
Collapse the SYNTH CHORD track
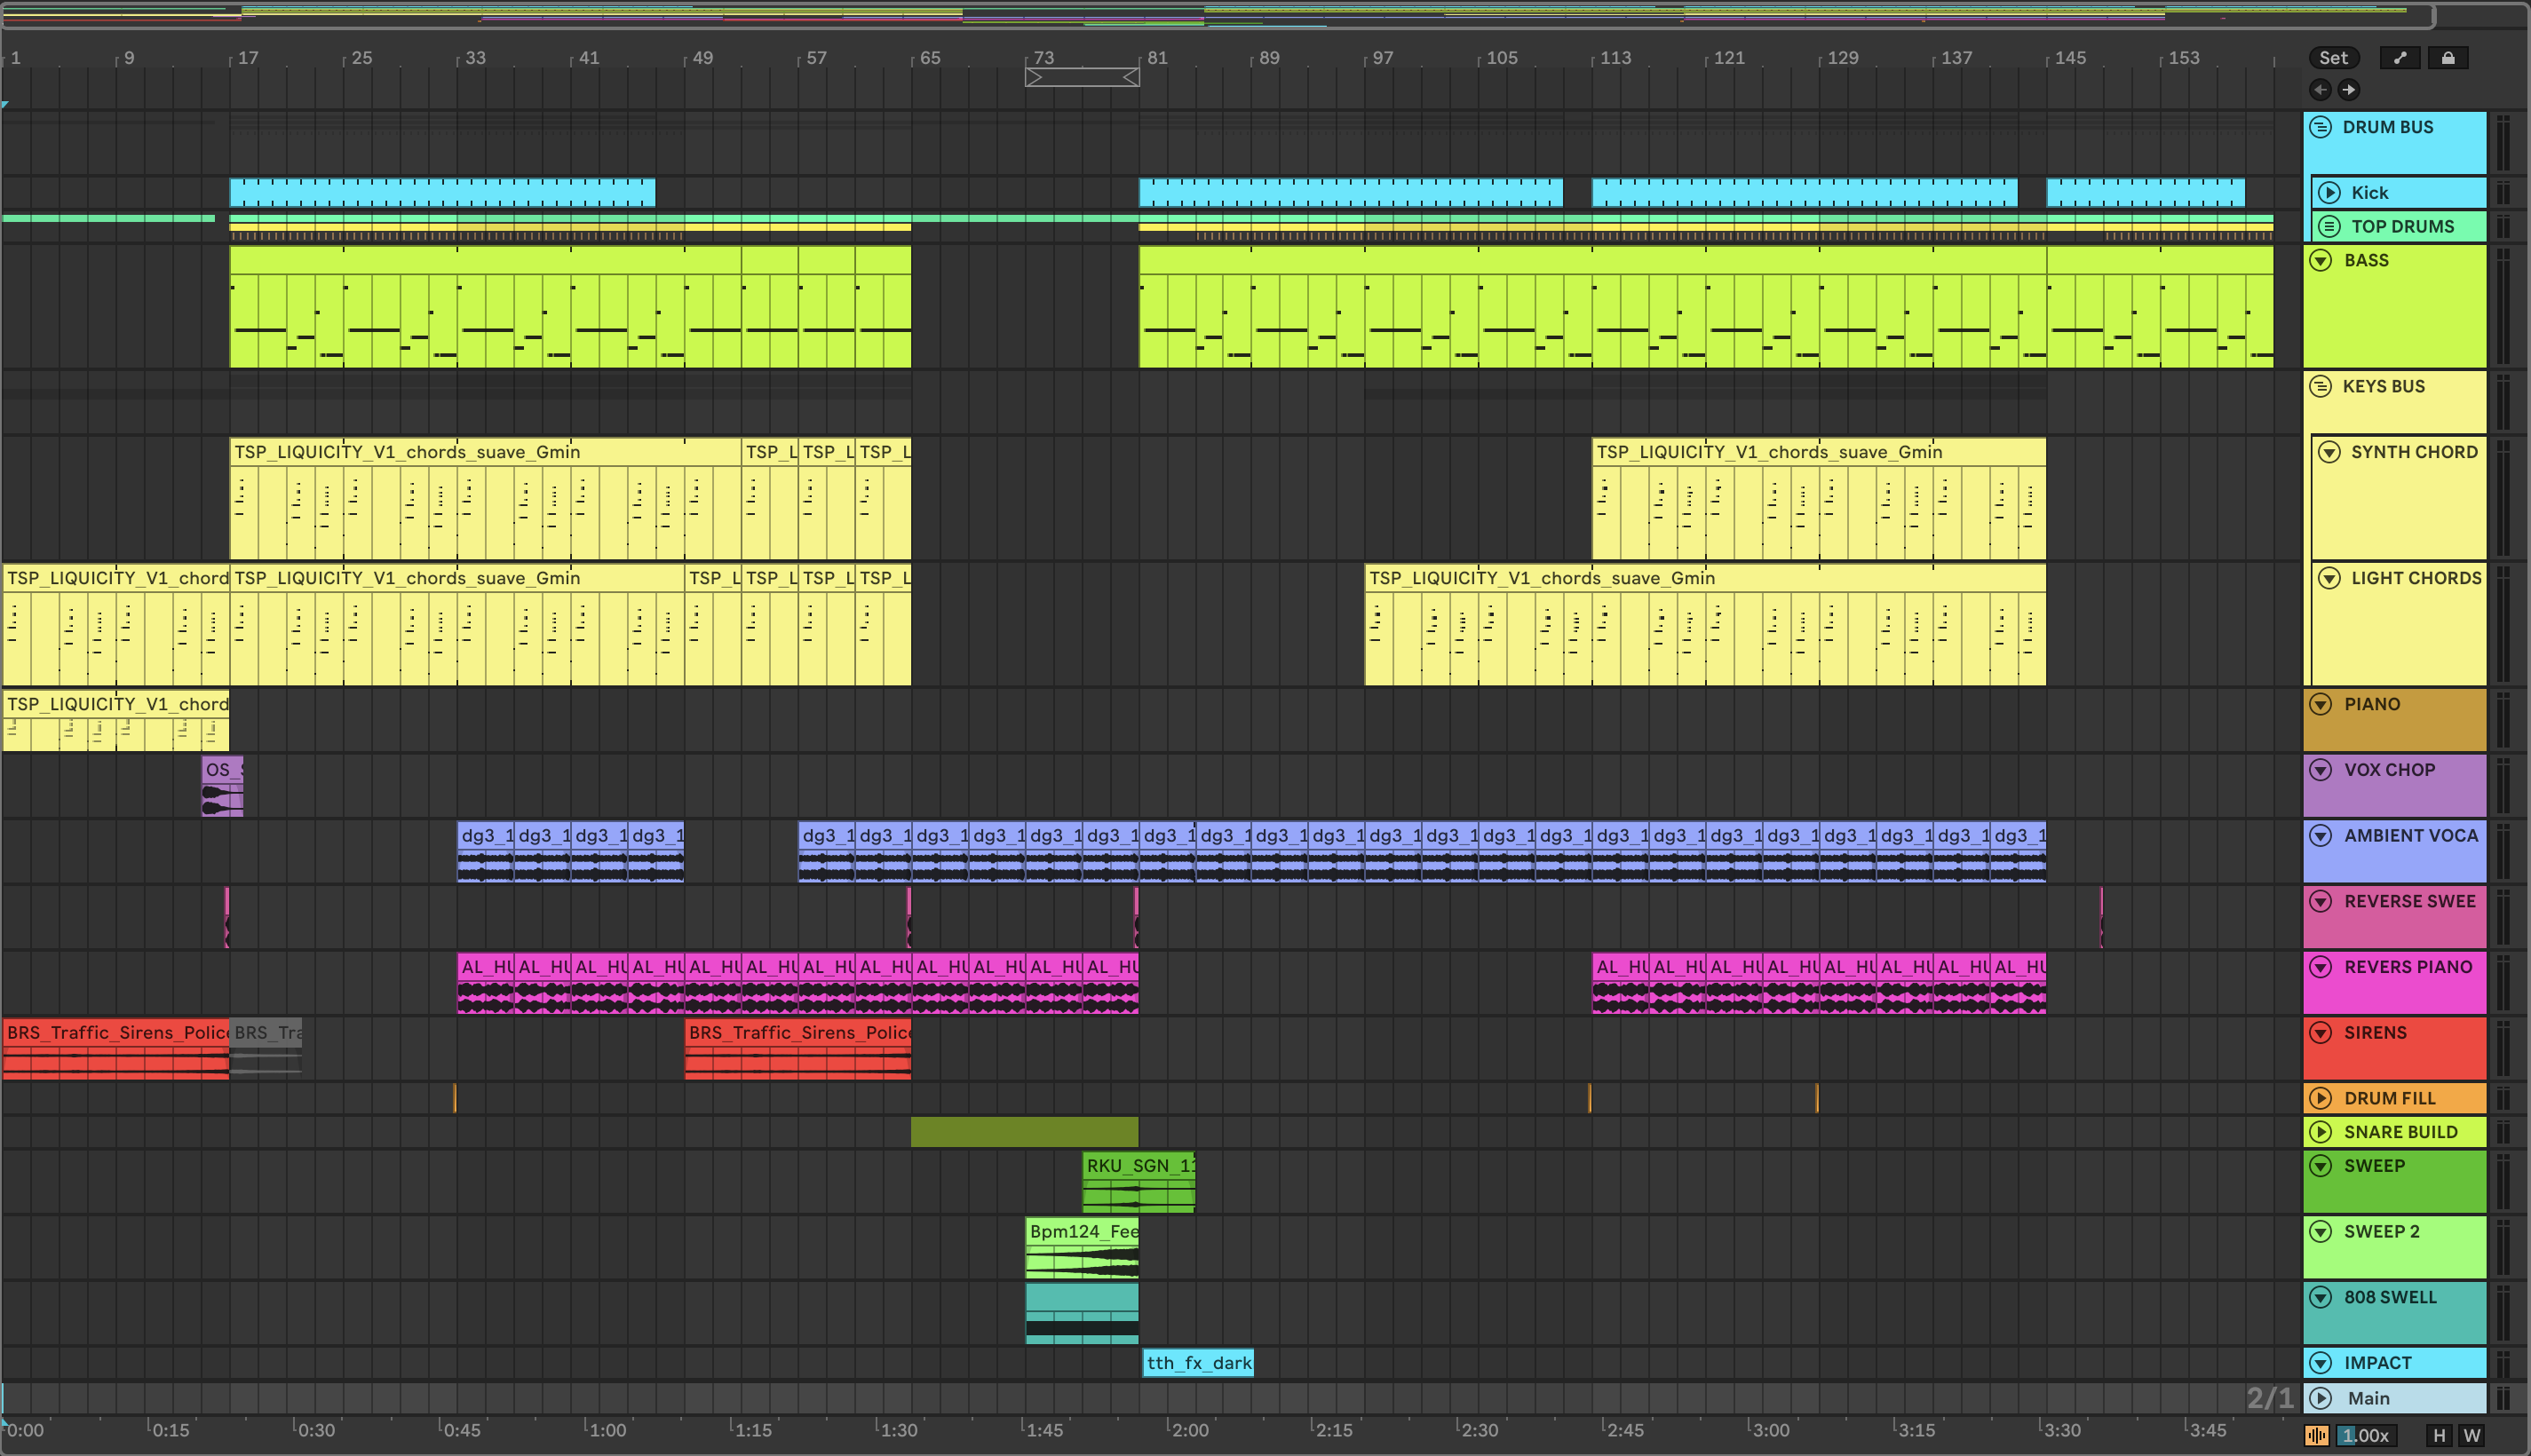pos(2329,452)
